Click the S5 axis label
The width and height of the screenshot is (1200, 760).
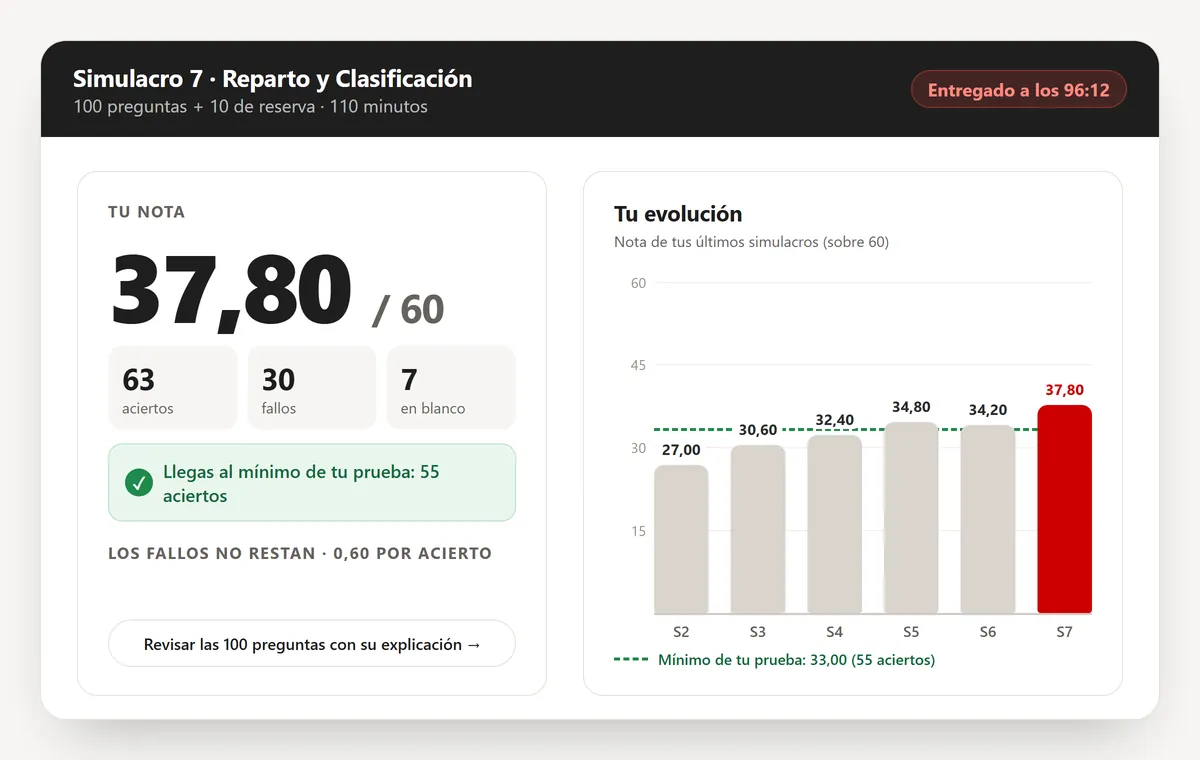[911, 632]
